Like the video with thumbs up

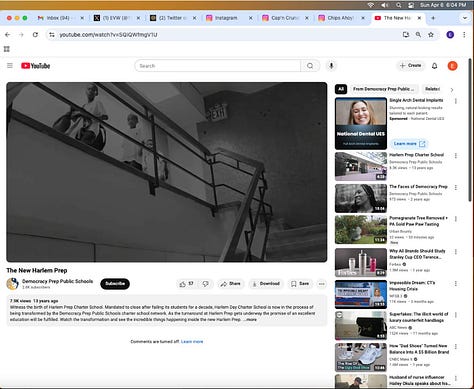pos(187,284)
